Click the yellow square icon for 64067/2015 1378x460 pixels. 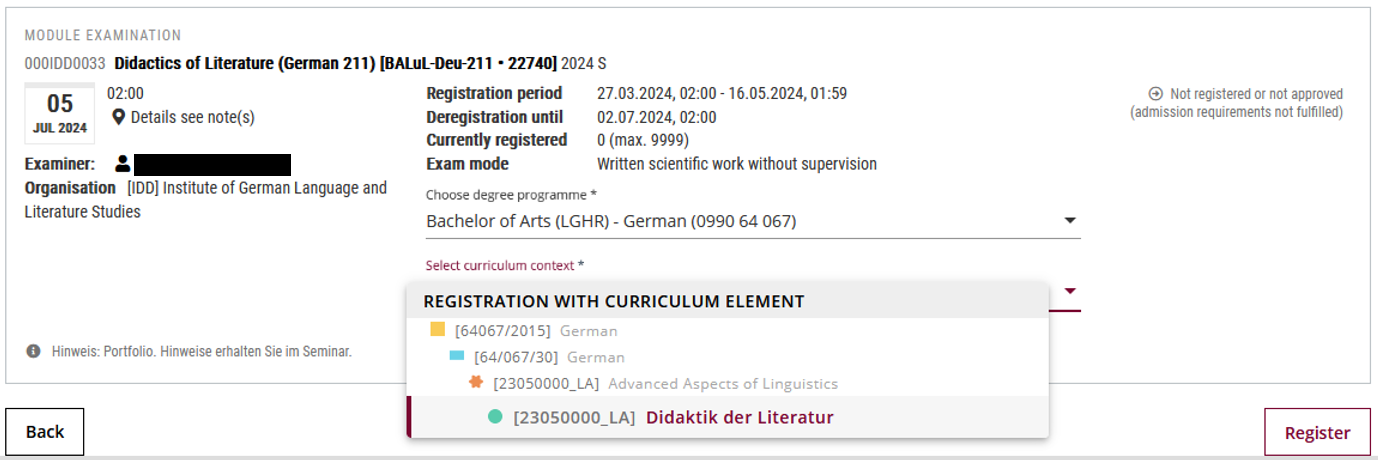(437, 329)
